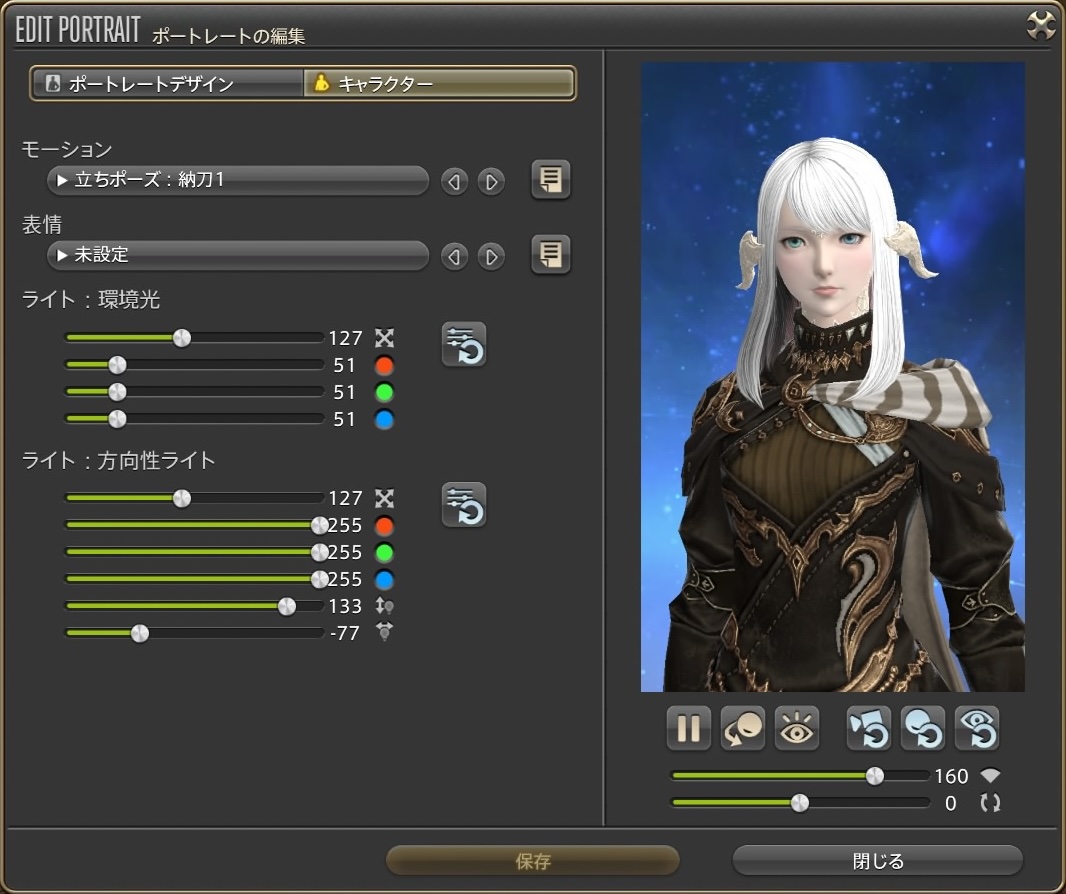Viewport: 1066px width, 894px height.
Task: Click the 保存 save button
Action: click(533, 861)
